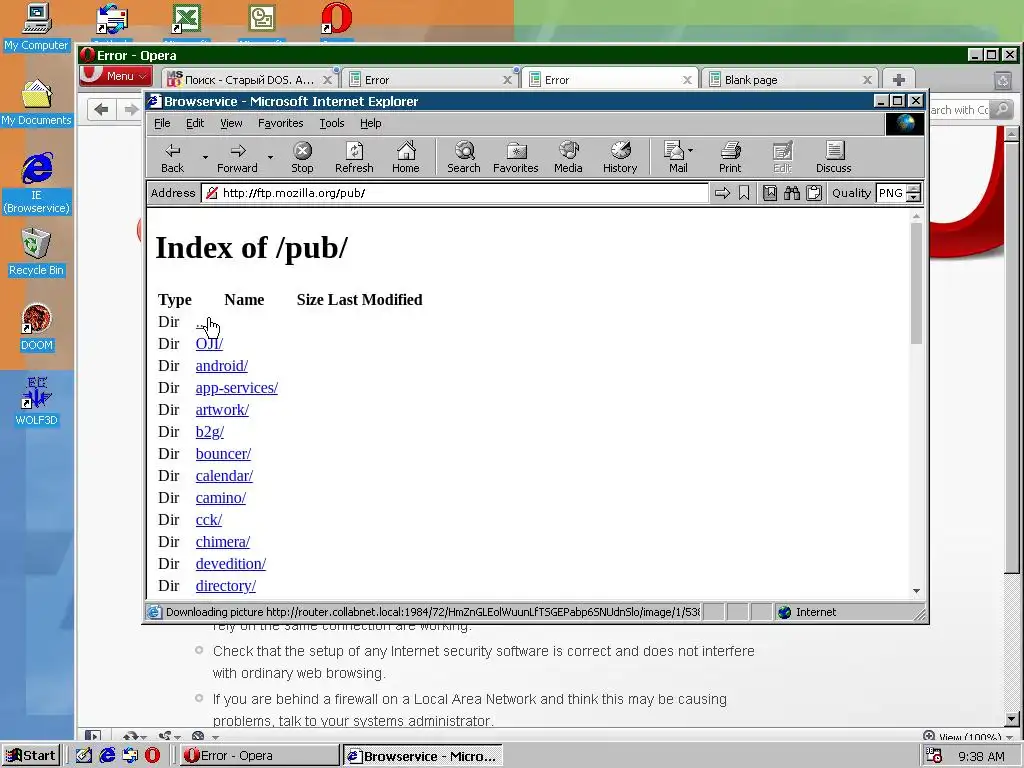Open the artwork/ directory link

tap(222, 409)
